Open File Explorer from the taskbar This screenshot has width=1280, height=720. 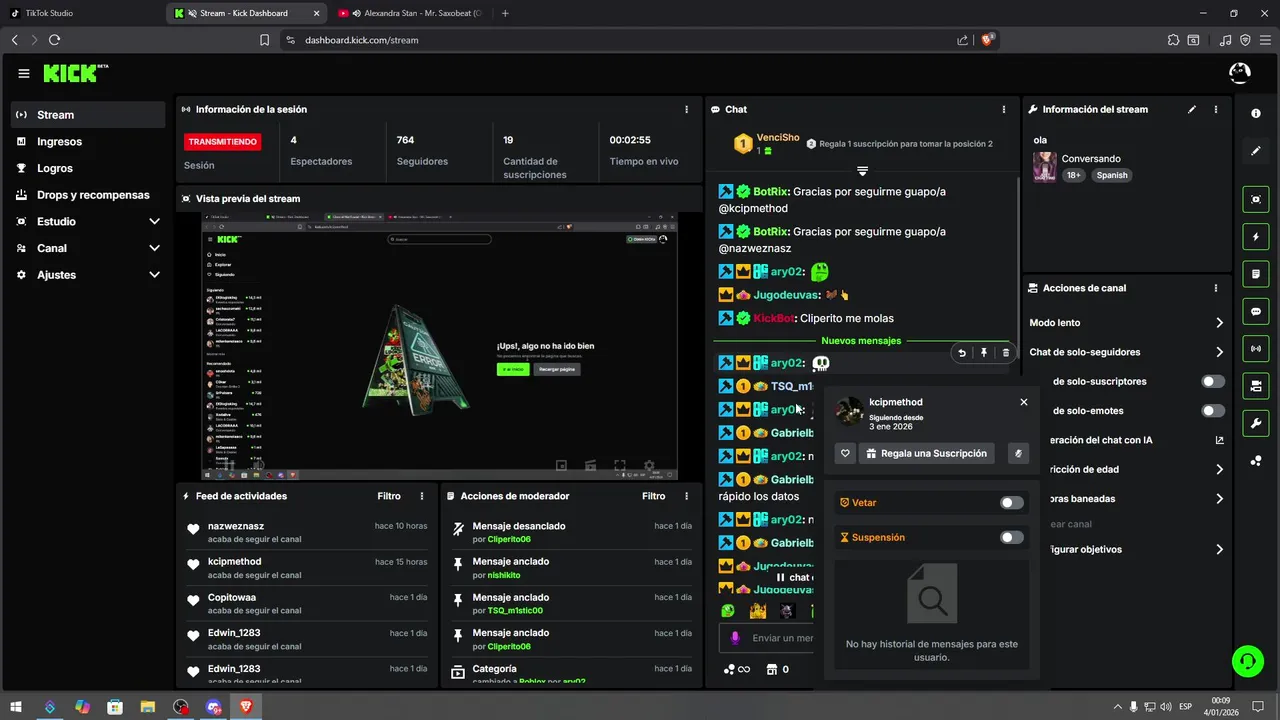click(x=148, y=707)
